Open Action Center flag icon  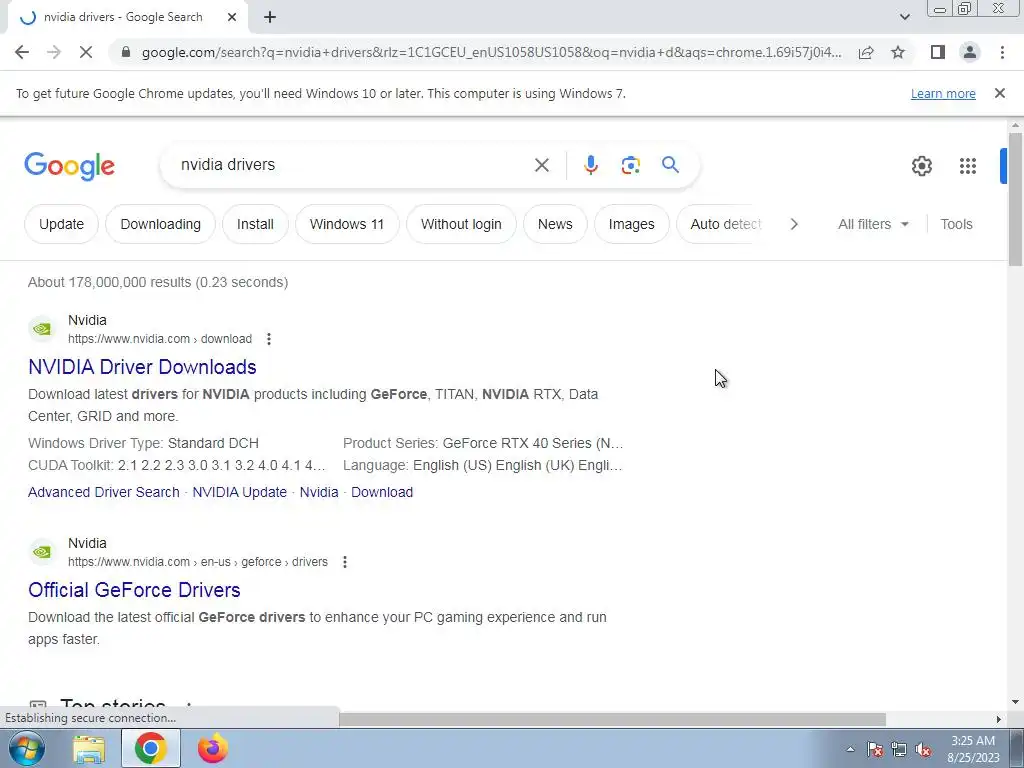[x=875, y=750]
